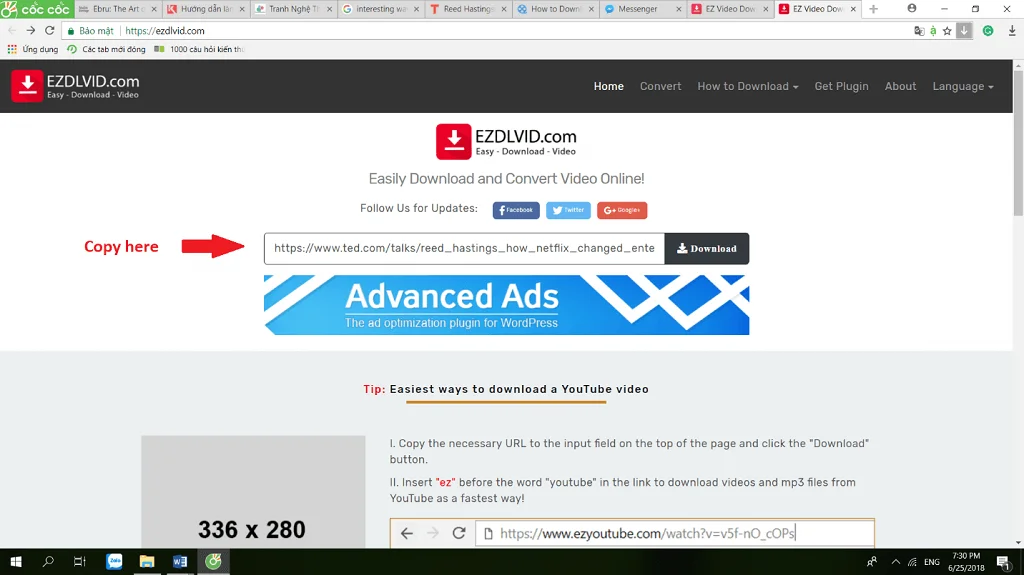This screenshot has height=575, width=1024.
Task: Open the Get Plugin navigation item
Action: pos(841,86)
